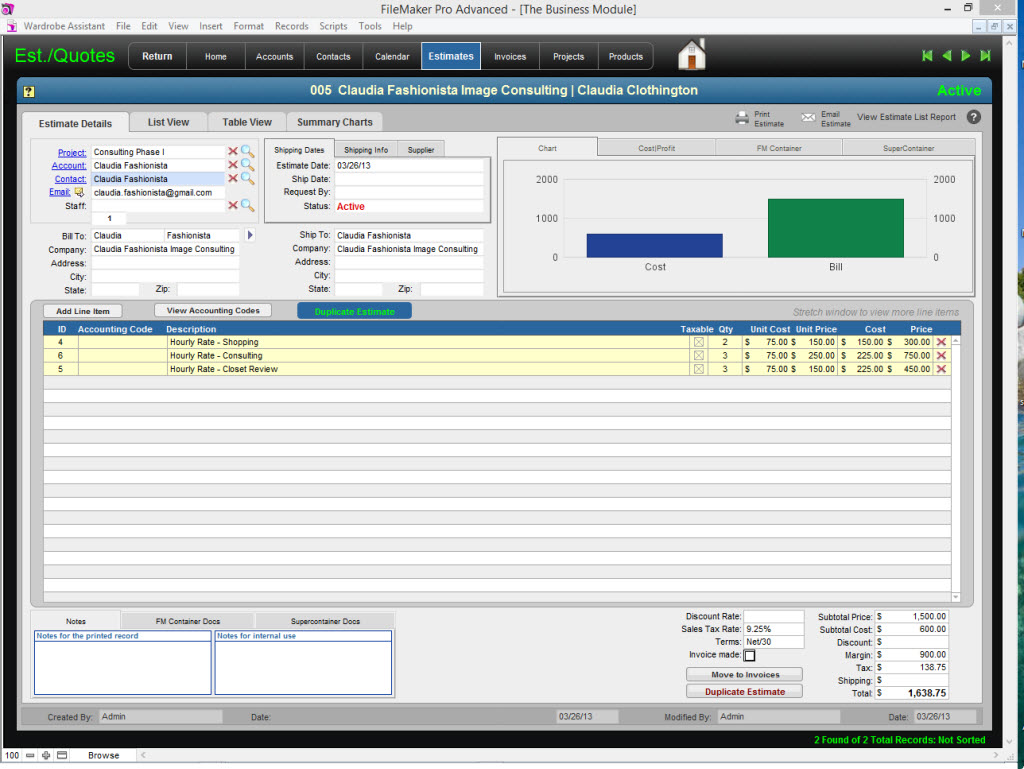Screen dimensions: 1024x769
Task: Toggle Taxable for Hourly Rate - Consulting
Action: point(699,356)
